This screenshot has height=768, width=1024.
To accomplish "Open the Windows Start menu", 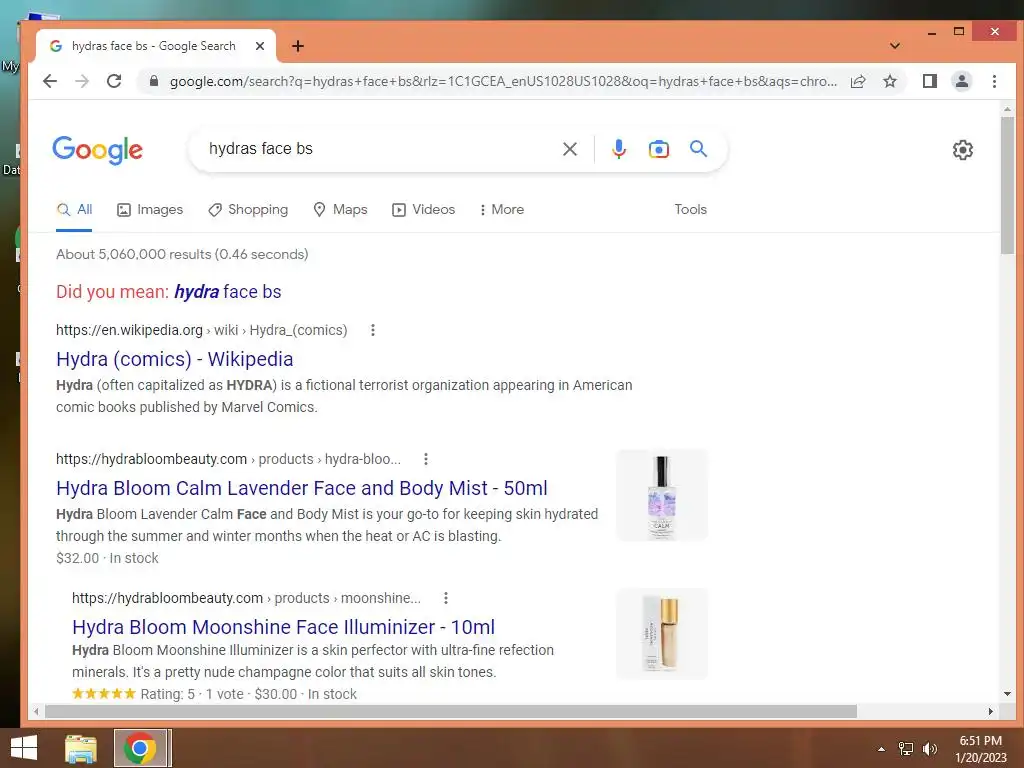I will [x=24, y=748].
